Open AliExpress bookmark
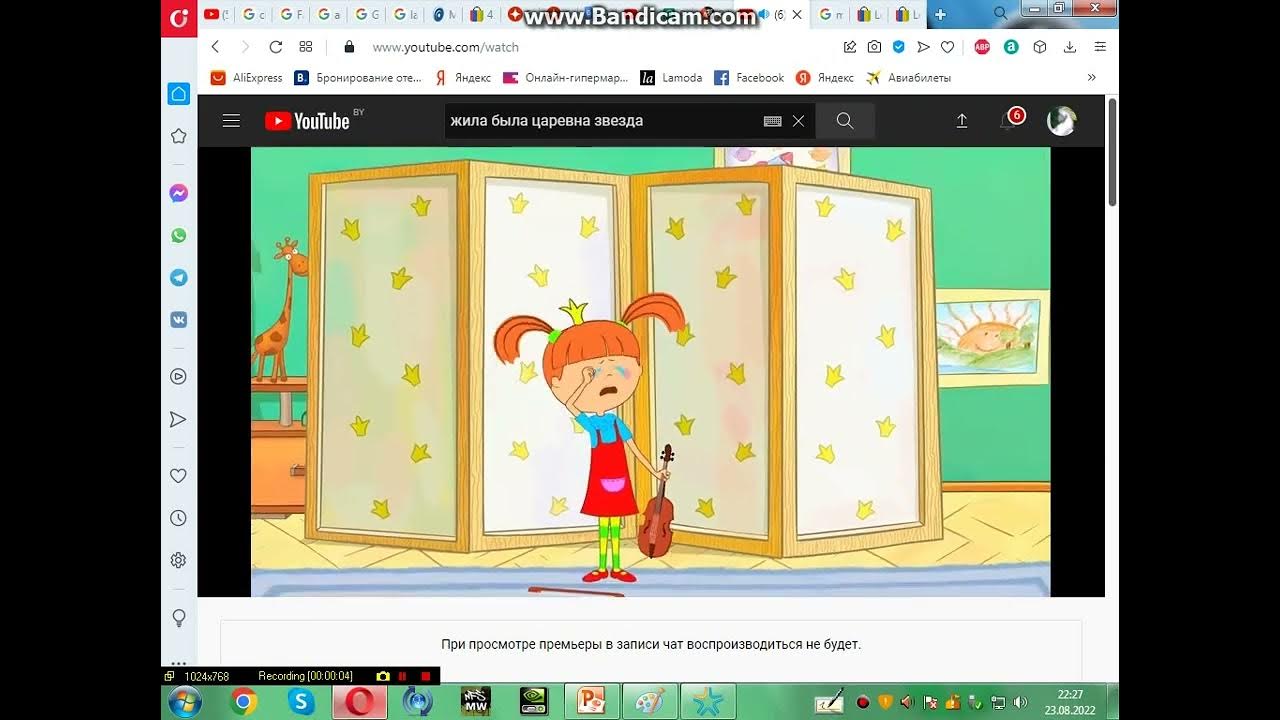The image size is (1280, 720). (x=247, y=77)
